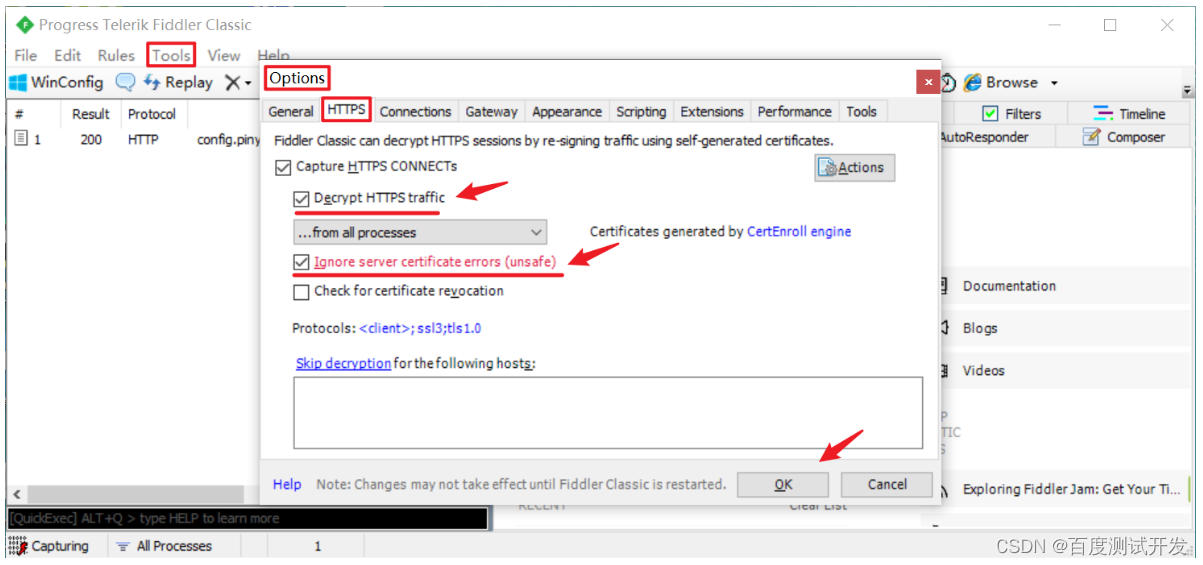Open the Scripting tab
The height and width of the screenshot is (565, 1203).
[x=641, y=111]
